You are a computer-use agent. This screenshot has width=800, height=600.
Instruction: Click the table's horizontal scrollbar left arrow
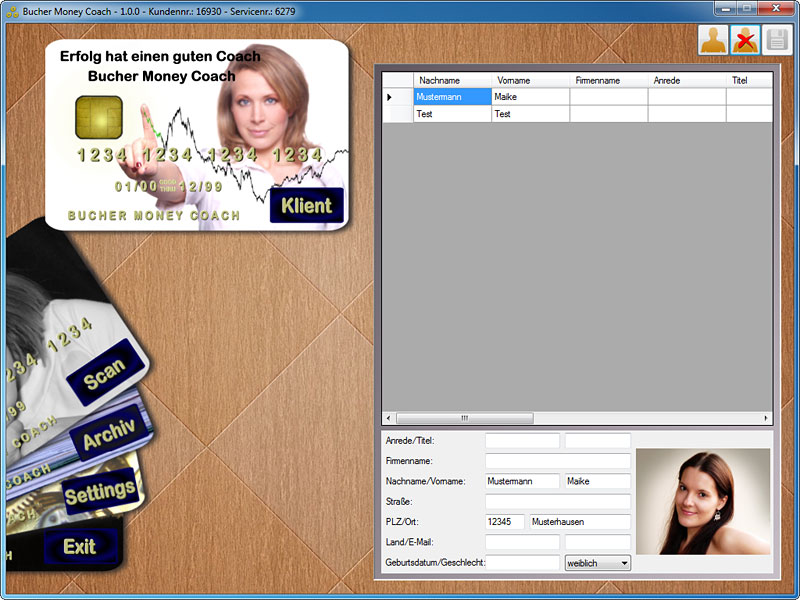389,418
